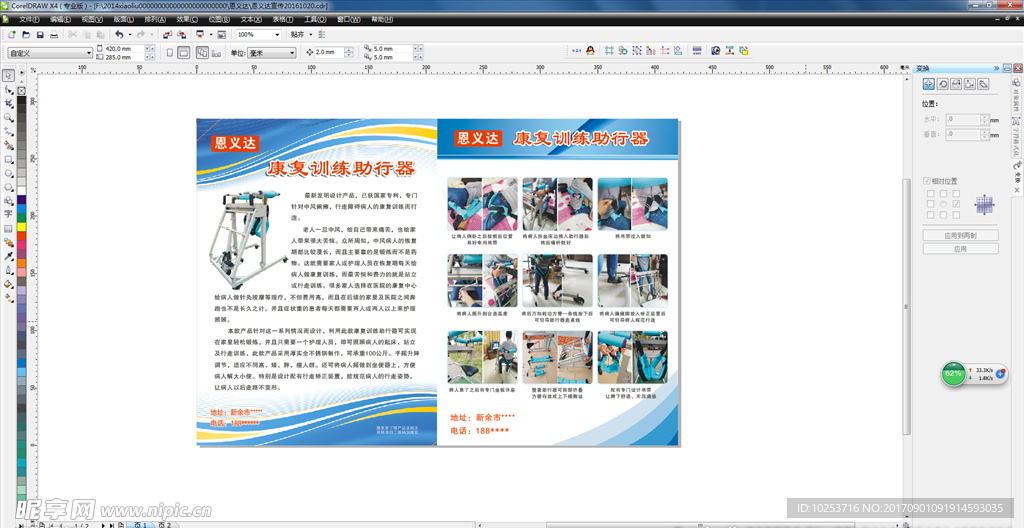Open the 文件 (File) menu

(x=29, y=20)
